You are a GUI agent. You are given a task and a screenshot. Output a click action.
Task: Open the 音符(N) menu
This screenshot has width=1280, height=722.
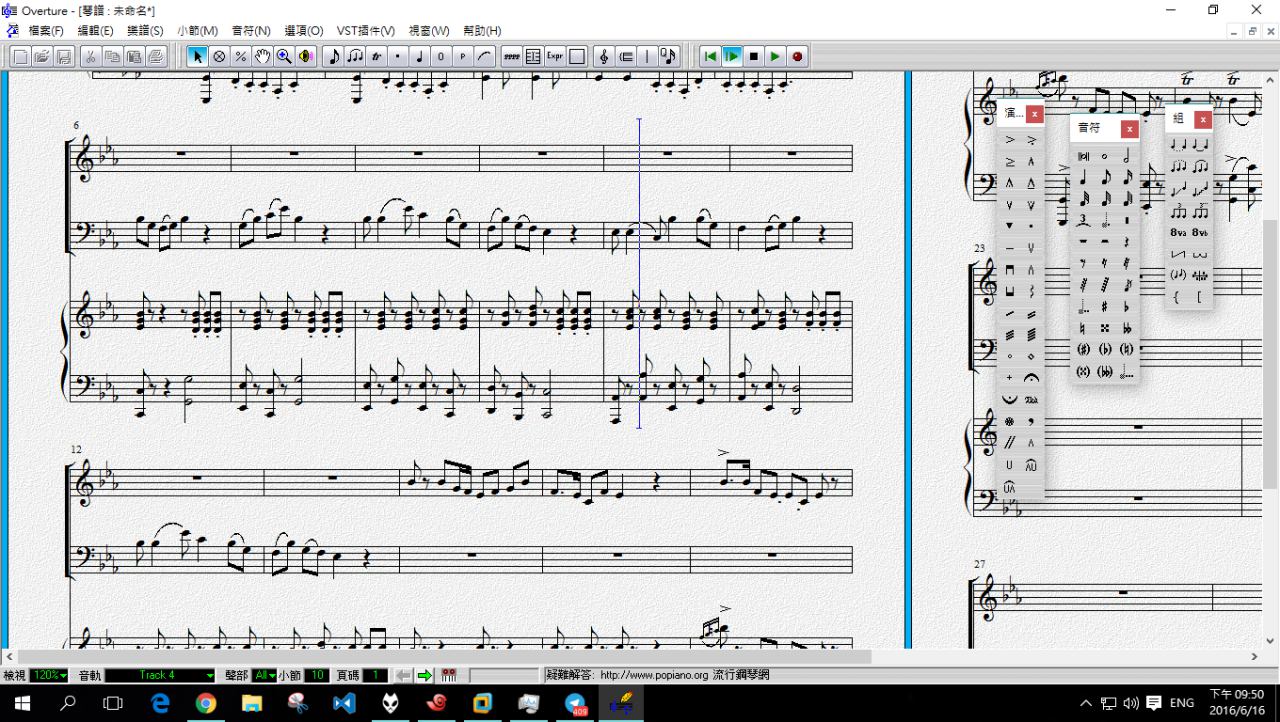[x=251, y=31]
